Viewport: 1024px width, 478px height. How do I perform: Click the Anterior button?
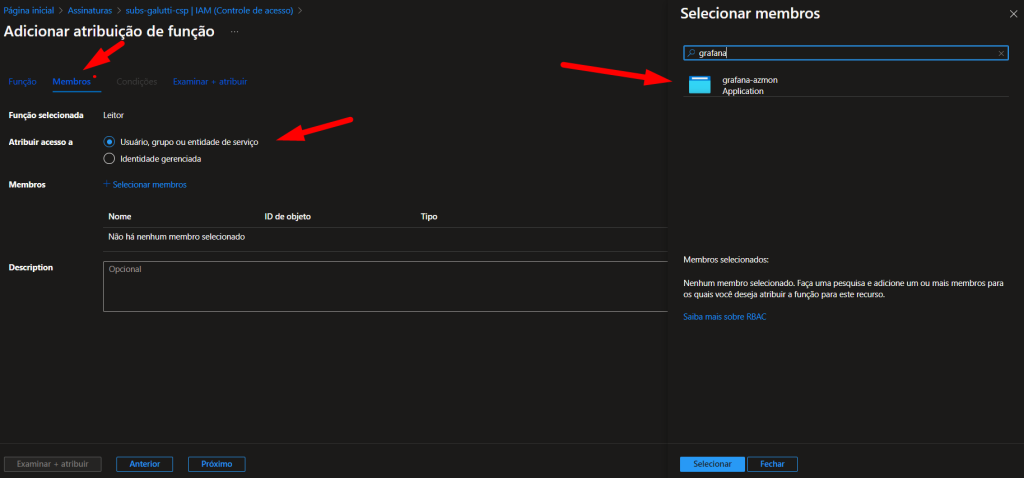pos(144,464)
